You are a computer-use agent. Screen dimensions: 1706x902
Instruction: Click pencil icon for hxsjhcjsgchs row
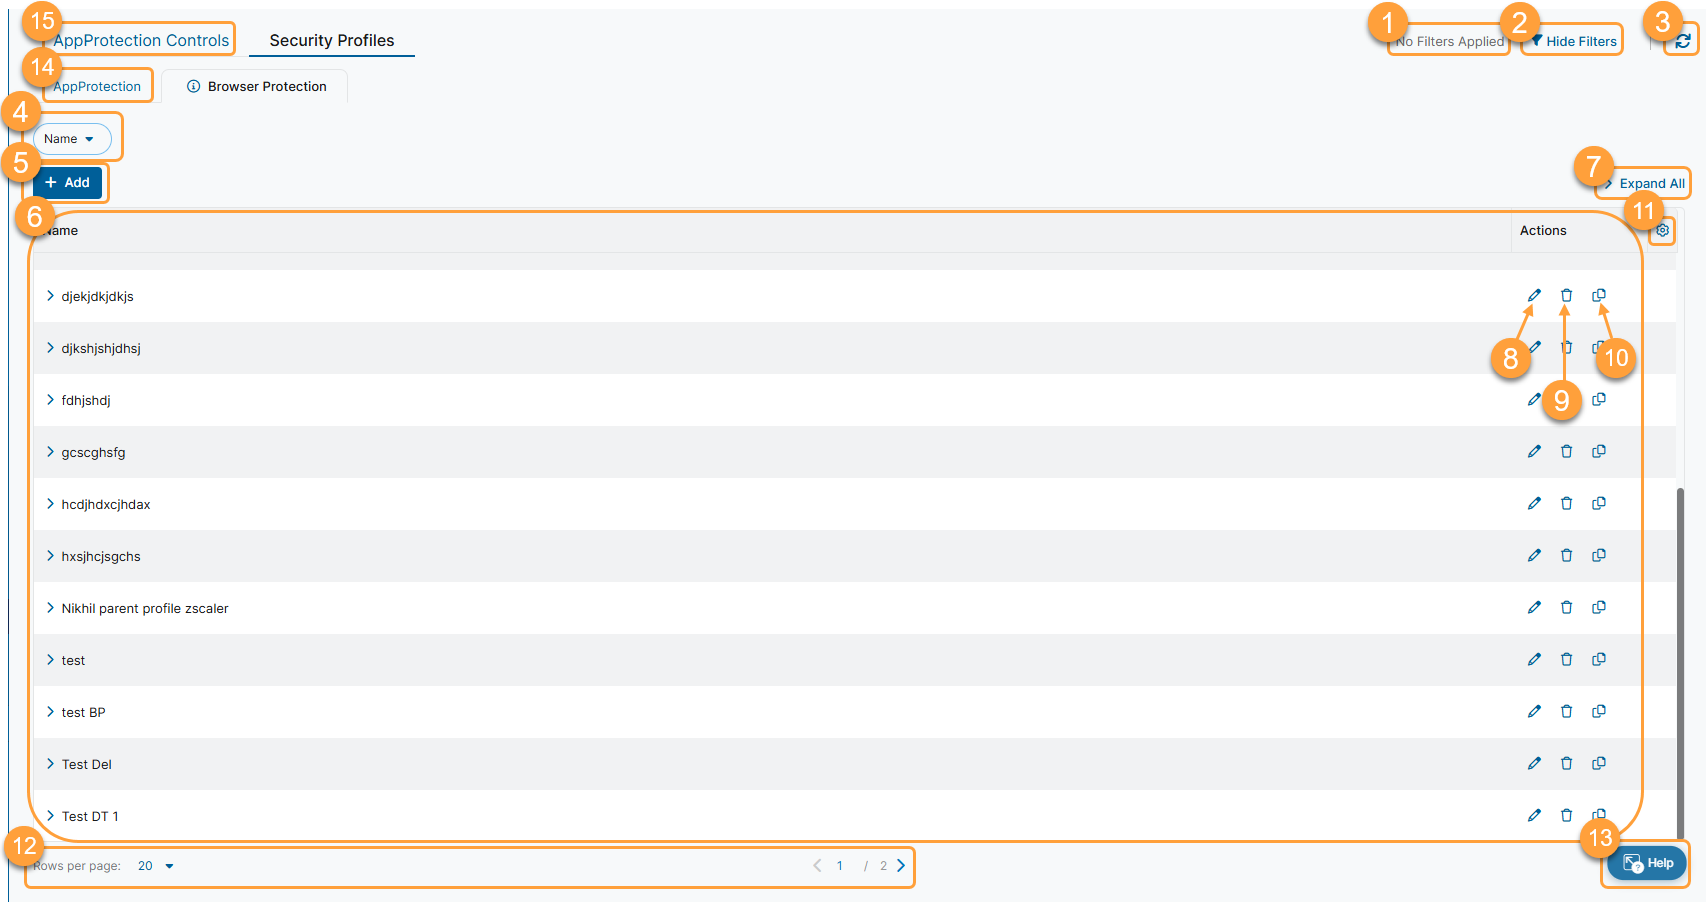(1534, 556)
